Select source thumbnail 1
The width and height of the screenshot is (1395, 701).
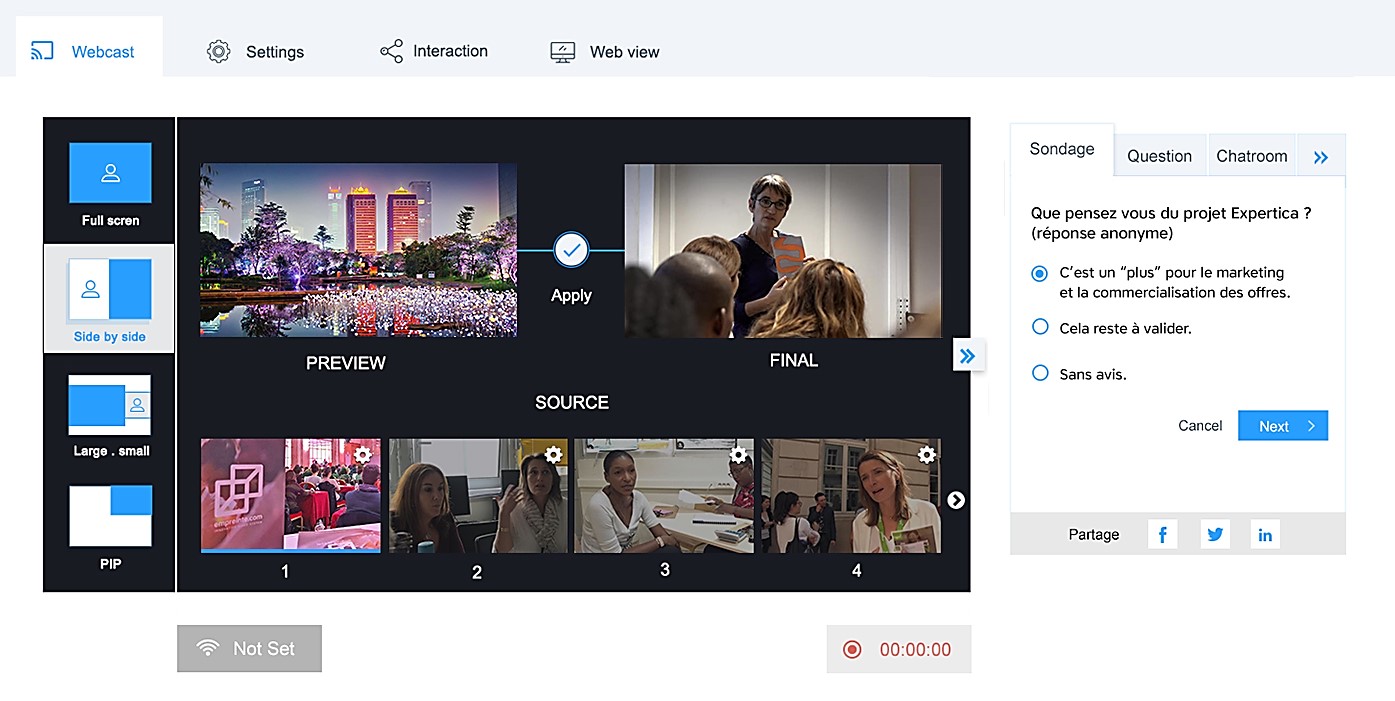point(291,495)
